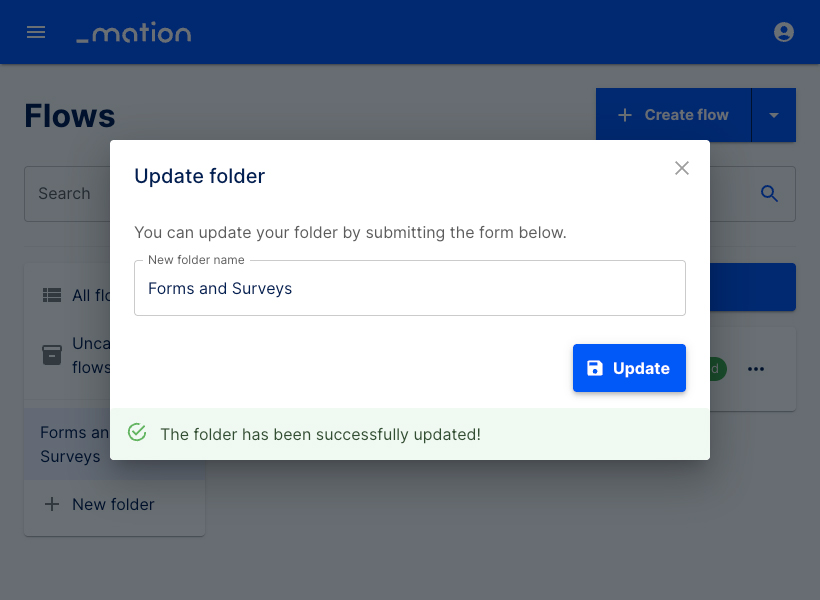
Task: Dismiss the Update folder dialog
Action: coord(682,168)
